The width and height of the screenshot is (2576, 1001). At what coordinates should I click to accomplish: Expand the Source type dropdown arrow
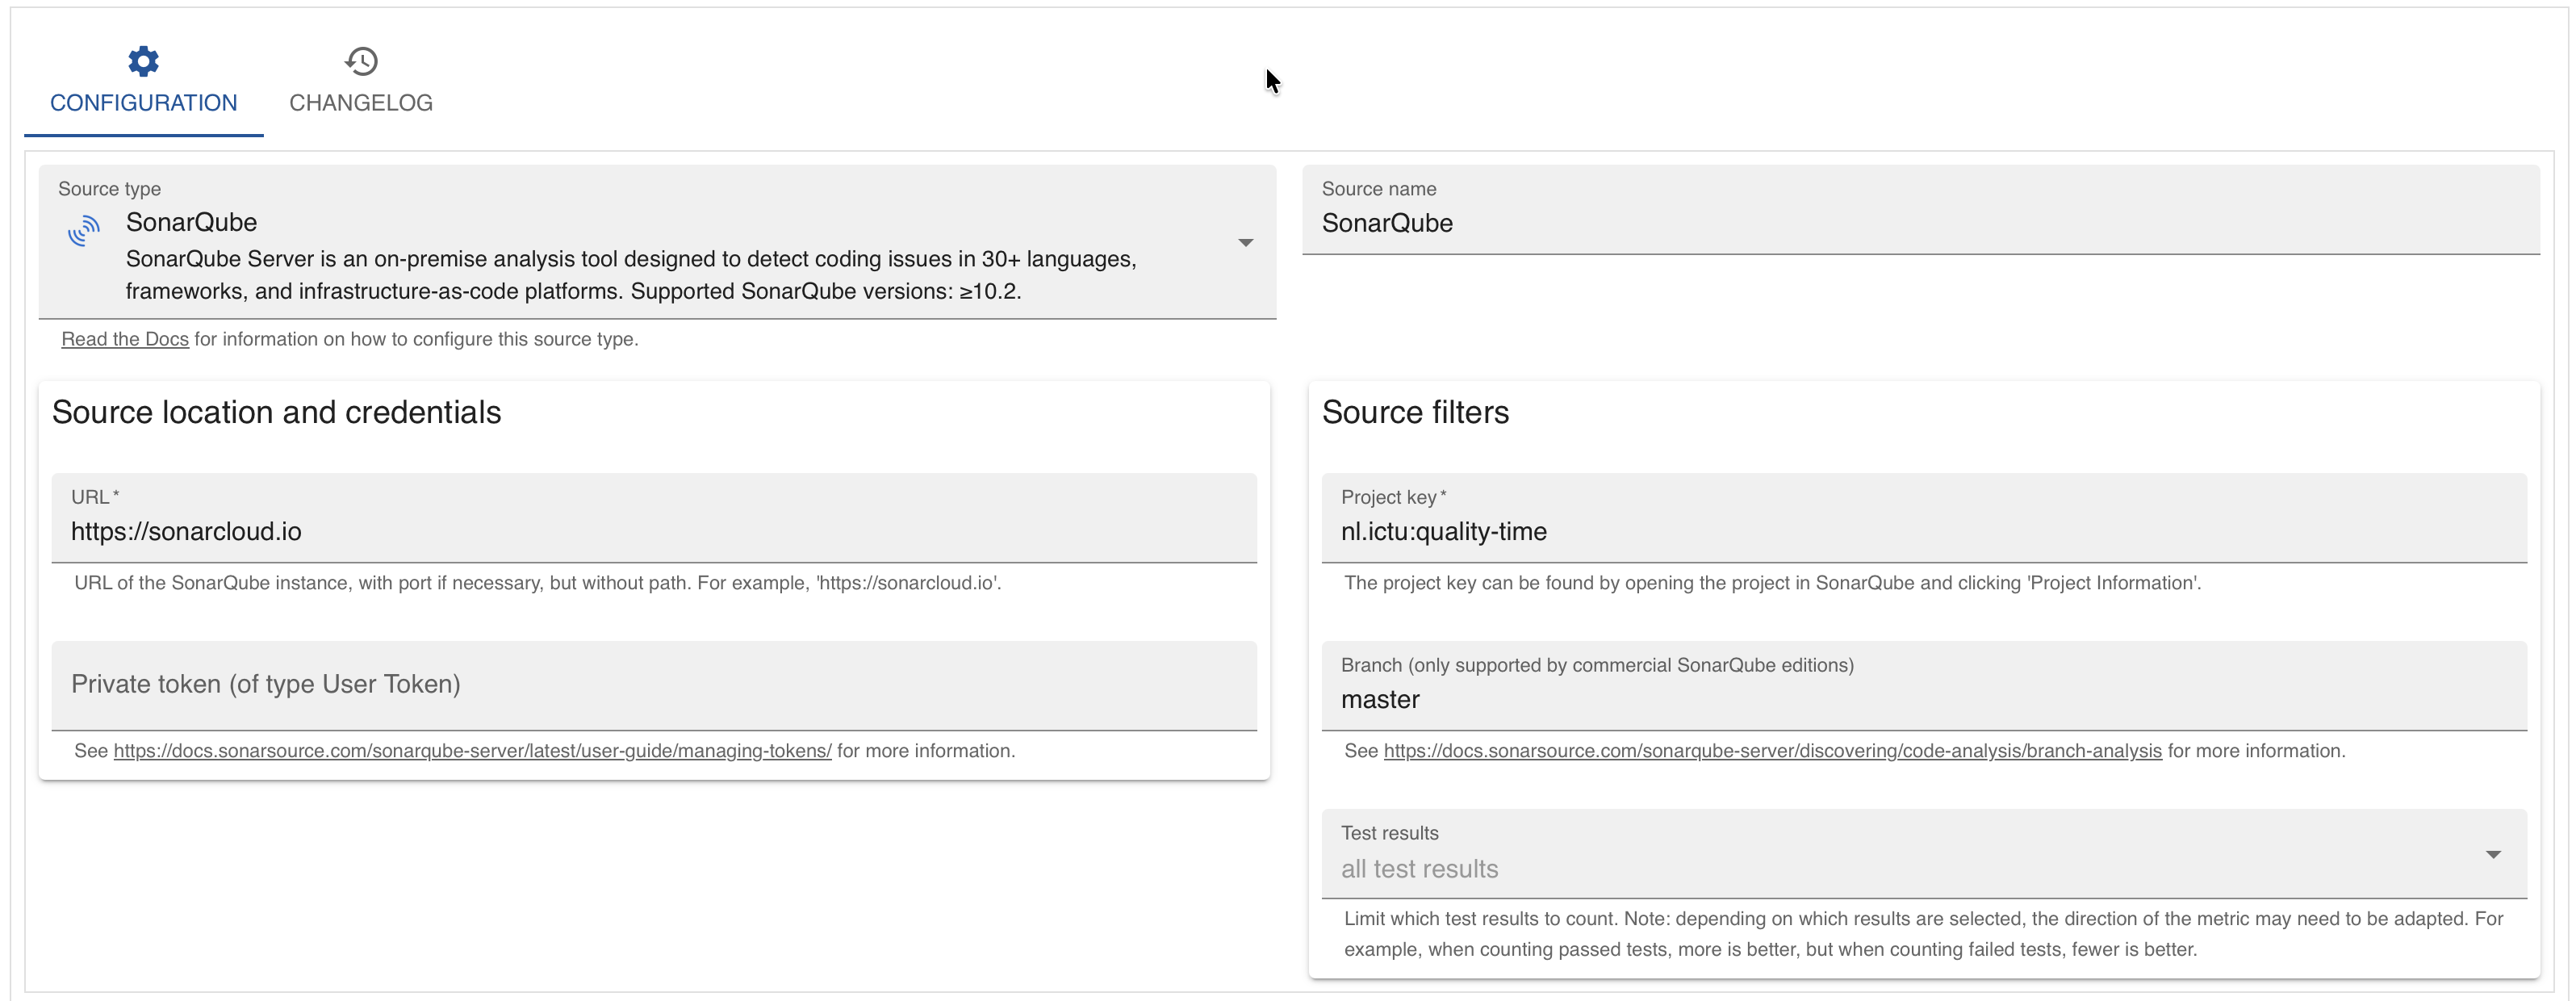(1245, 243)
